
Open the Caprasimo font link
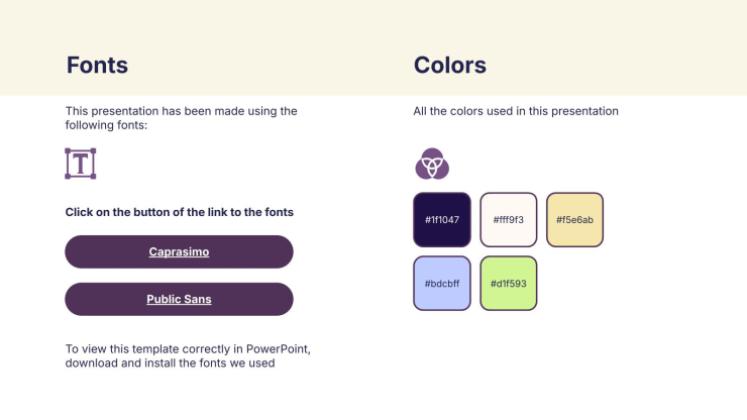point(179,252)
